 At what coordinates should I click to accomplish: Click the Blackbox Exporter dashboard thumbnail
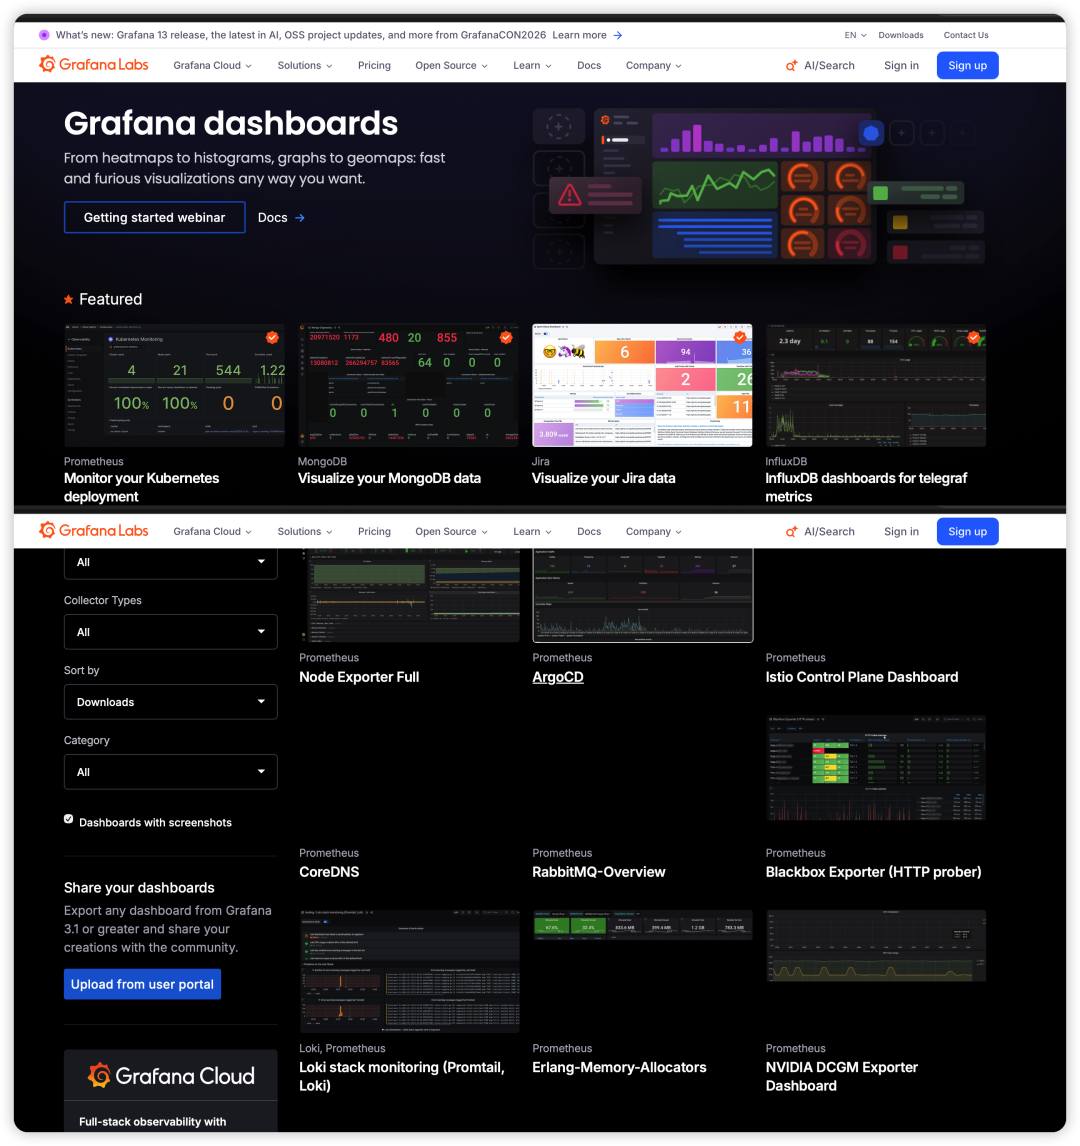875,768
